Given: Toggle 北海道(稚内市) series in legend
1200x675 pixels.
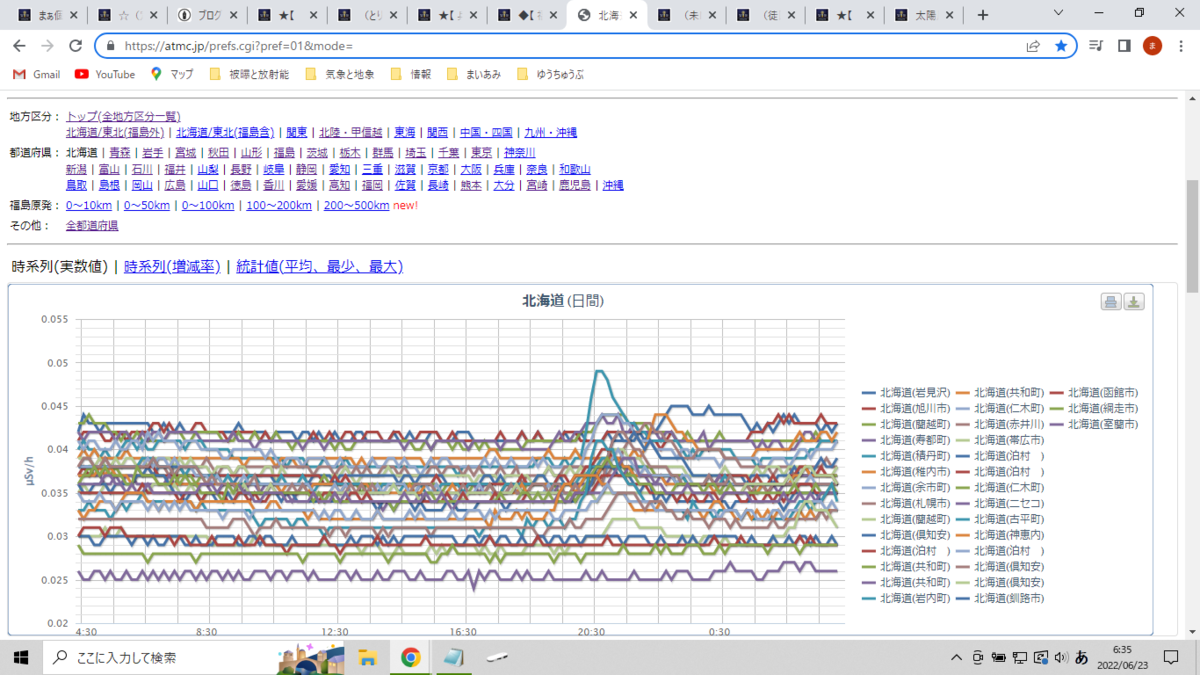Looking at the screenshot, I should pos(907,471).
